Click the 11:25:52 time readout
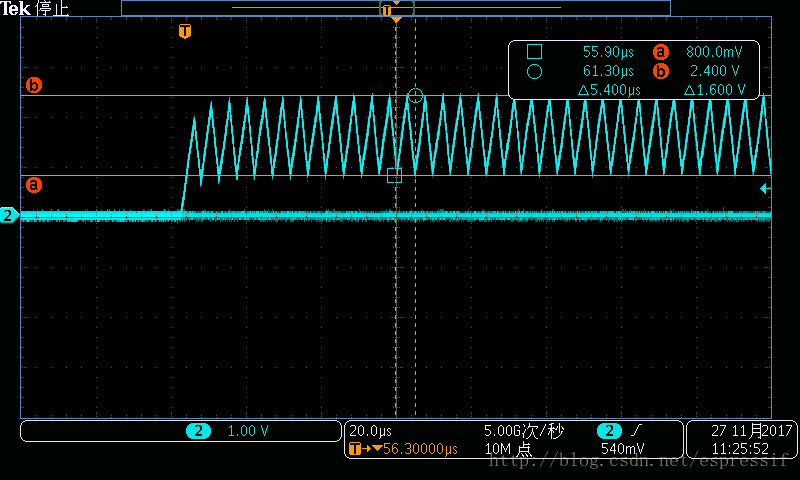Screen dimensions: 800x480 (x=740, y=449)
